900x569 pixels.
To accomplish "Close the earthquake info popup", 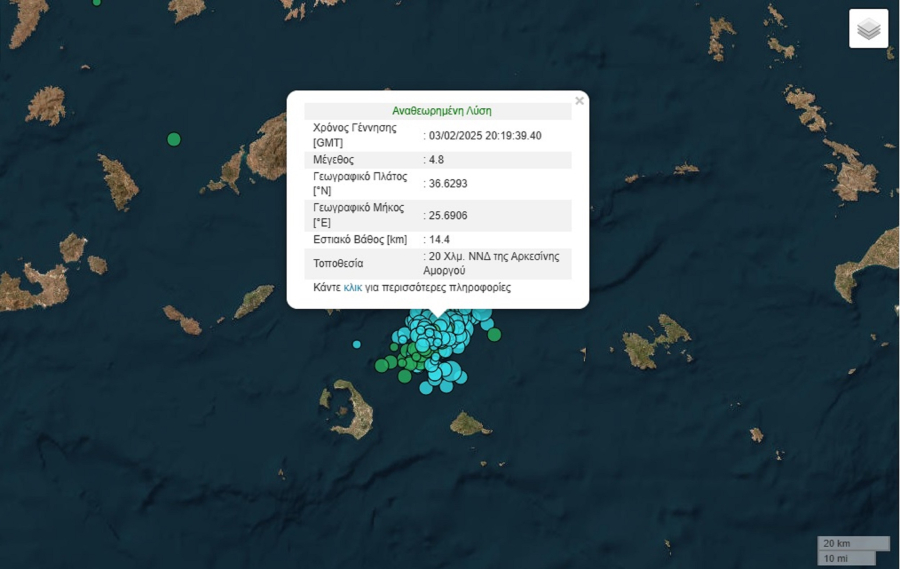I will pyautogui.click(x=579, y=101).
